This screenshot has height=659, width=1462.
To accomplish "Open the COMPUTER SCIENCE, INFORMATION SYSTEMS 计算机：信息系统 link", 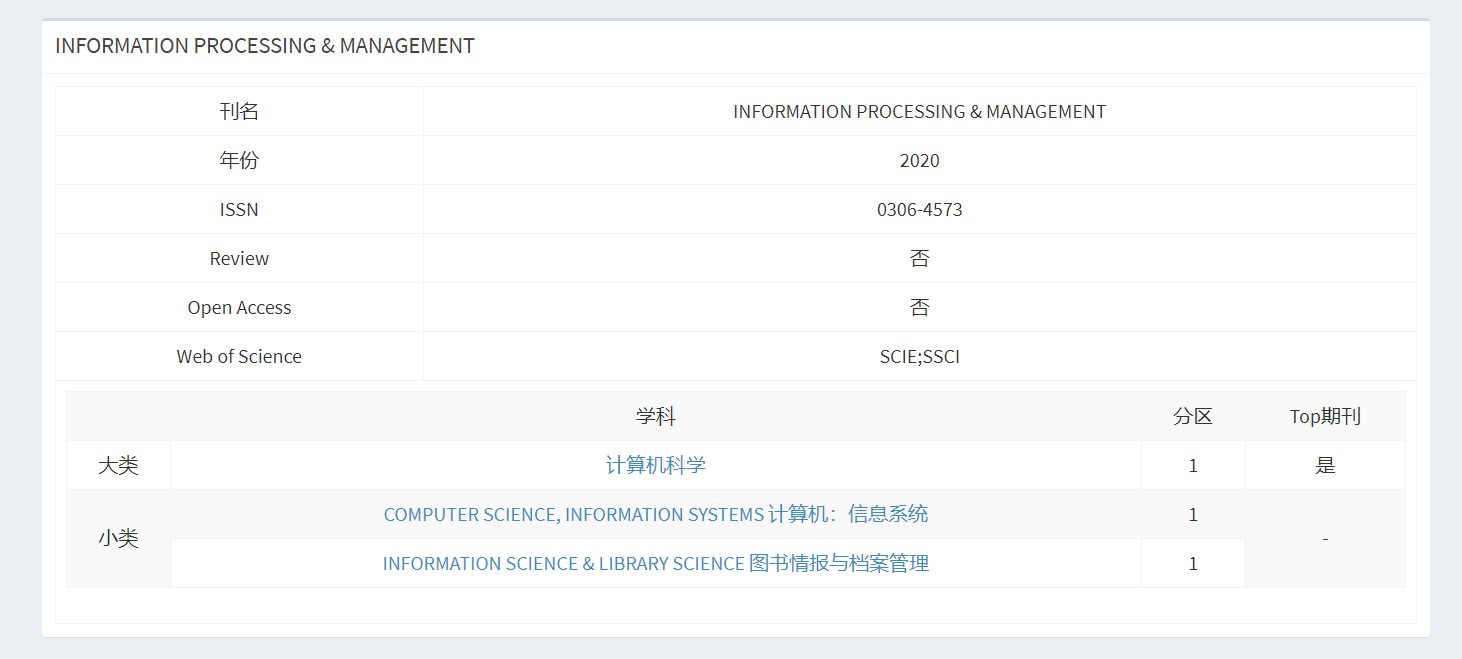I will (656, 514).
